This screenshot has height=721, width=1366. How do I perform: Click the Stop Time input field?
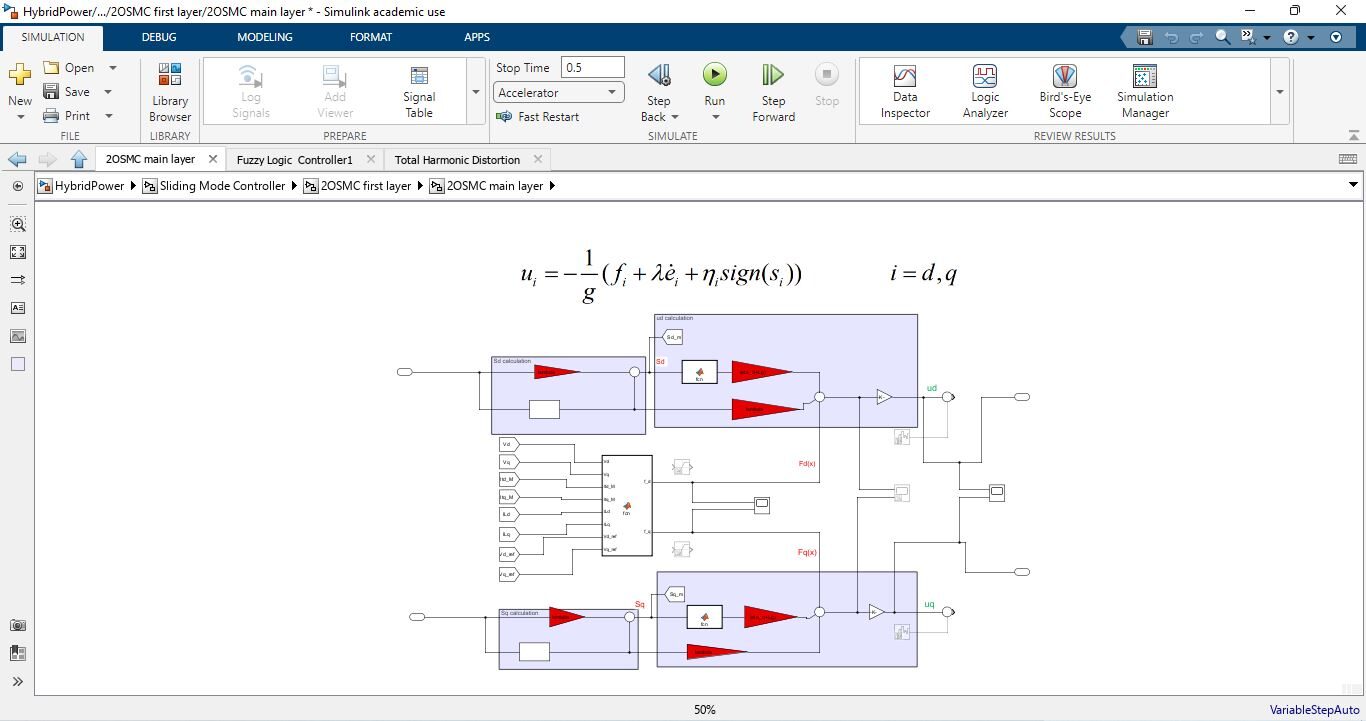click(592, 68)
